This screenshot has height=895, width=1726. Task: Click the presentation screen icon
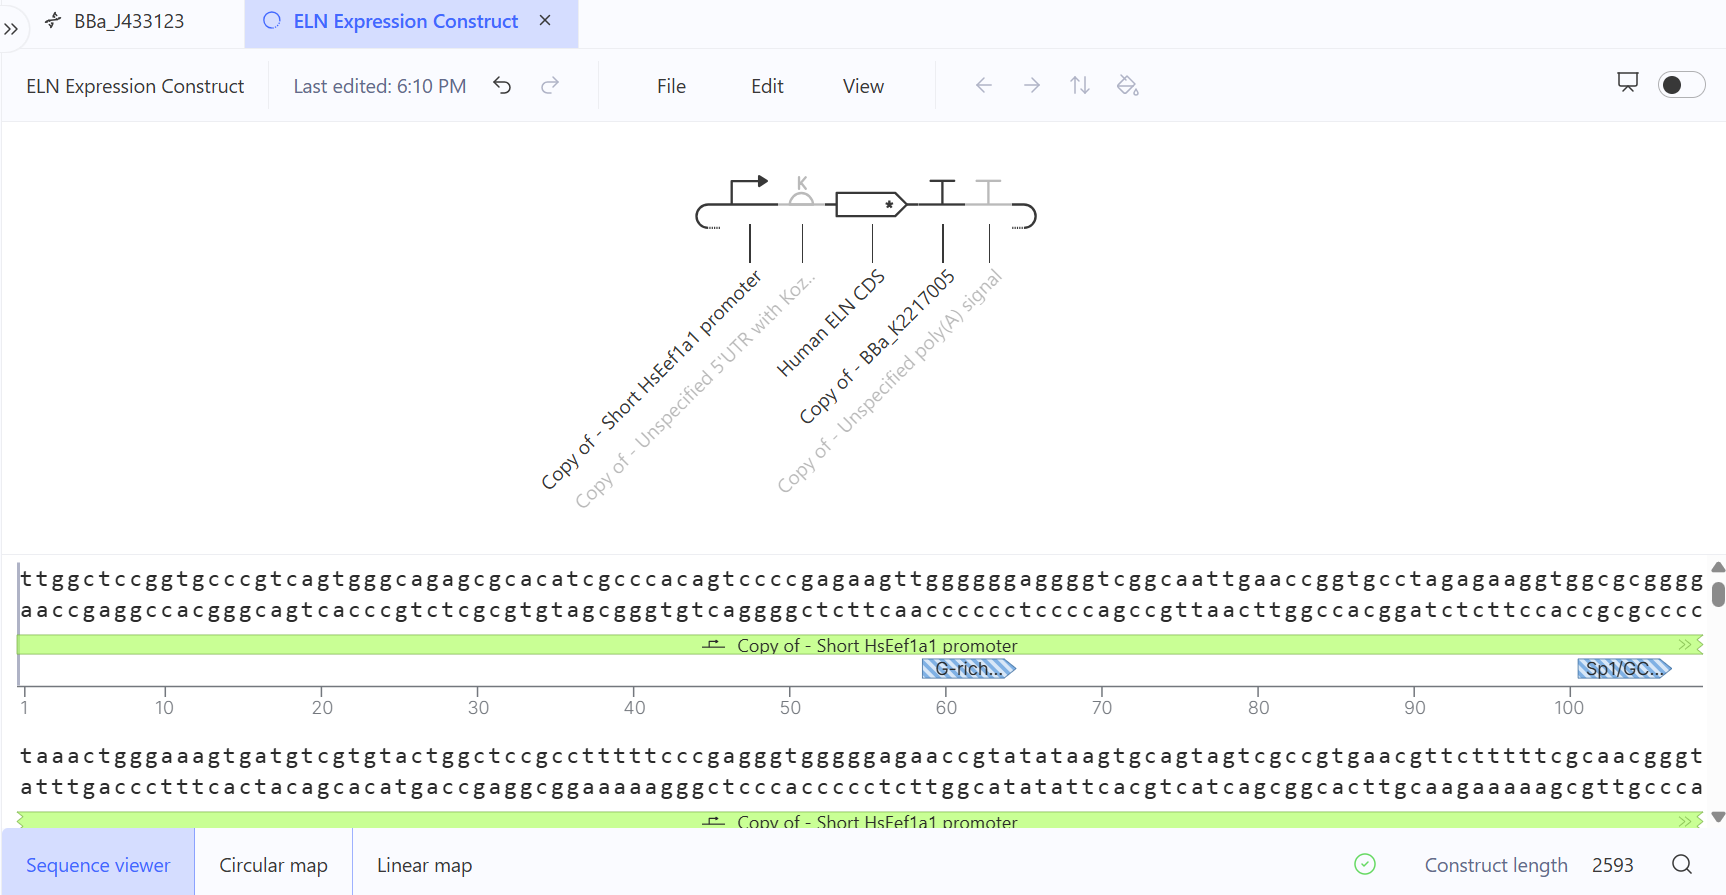(1628, 82)
